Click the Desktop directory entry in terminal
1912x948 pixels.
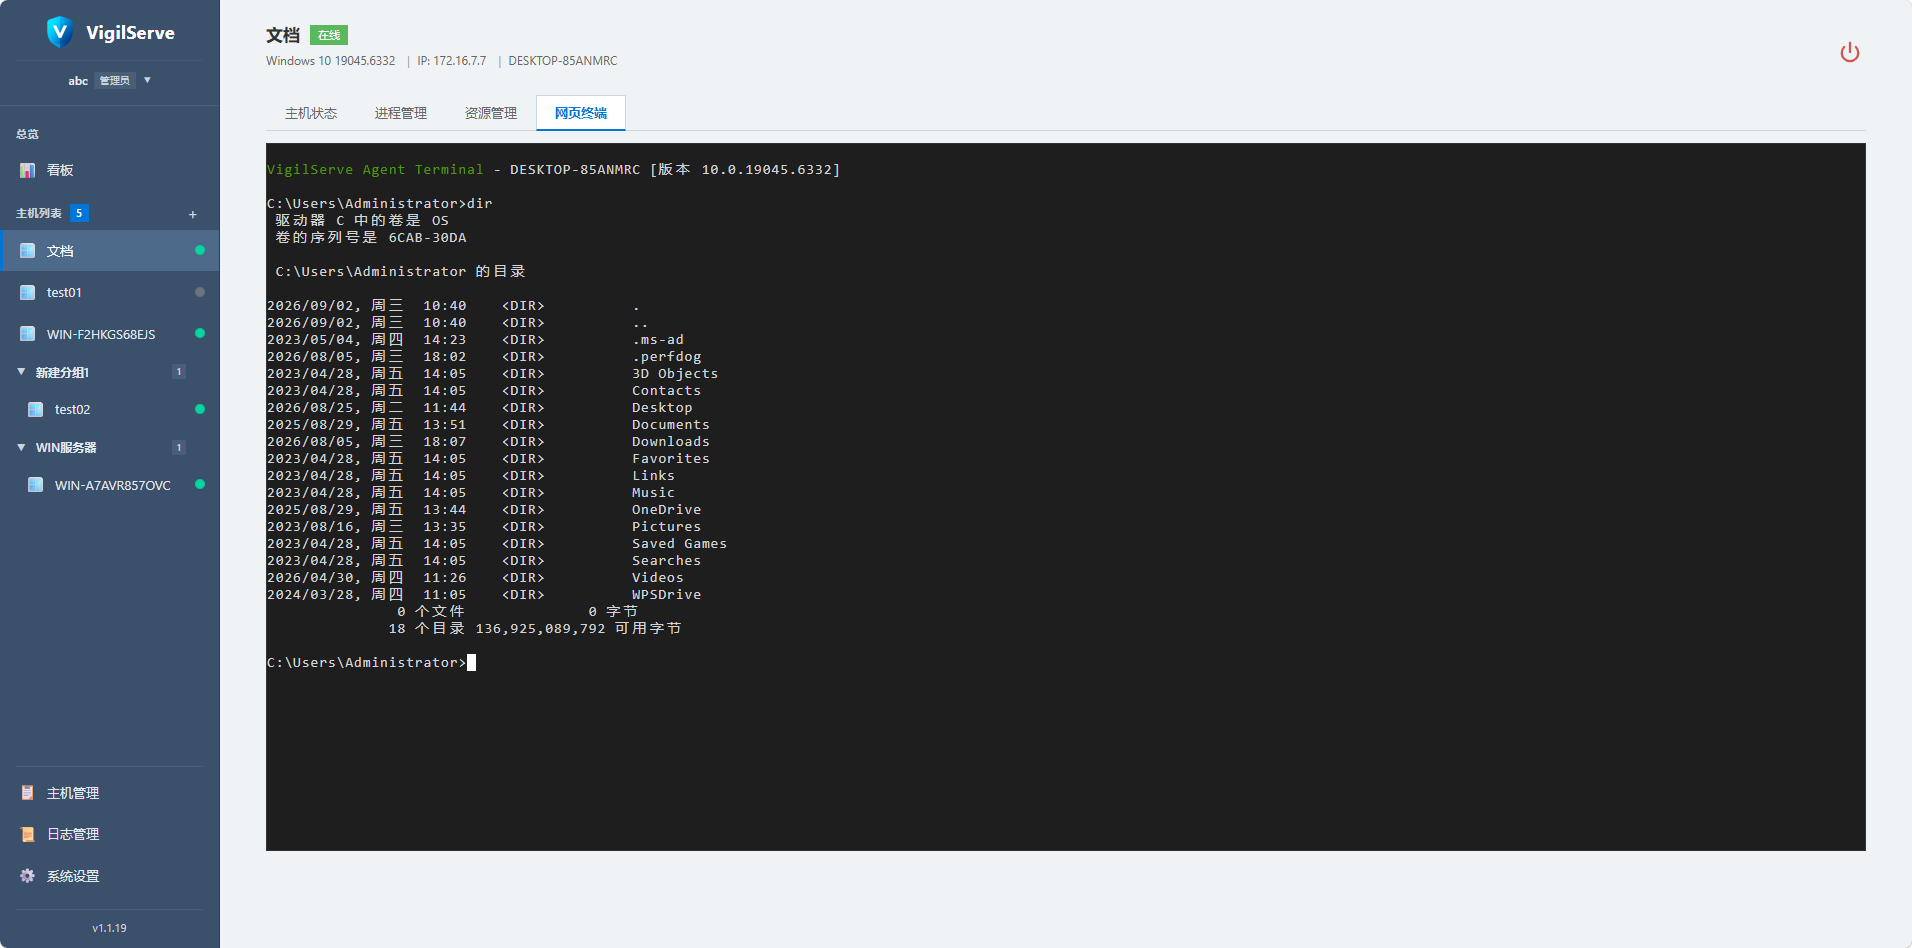tap(662, 408)
